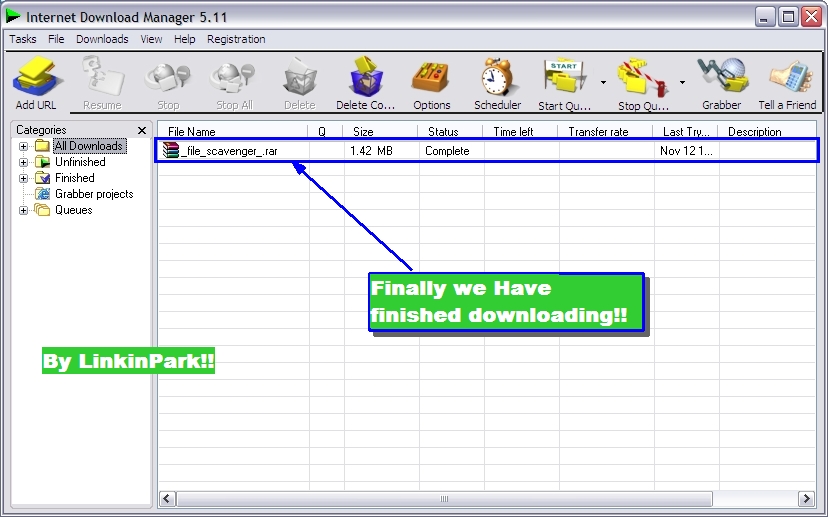Image resolution: width=828 pixels, height=517 pixels.
Task: Open the View menu
Action: (151, 39)
